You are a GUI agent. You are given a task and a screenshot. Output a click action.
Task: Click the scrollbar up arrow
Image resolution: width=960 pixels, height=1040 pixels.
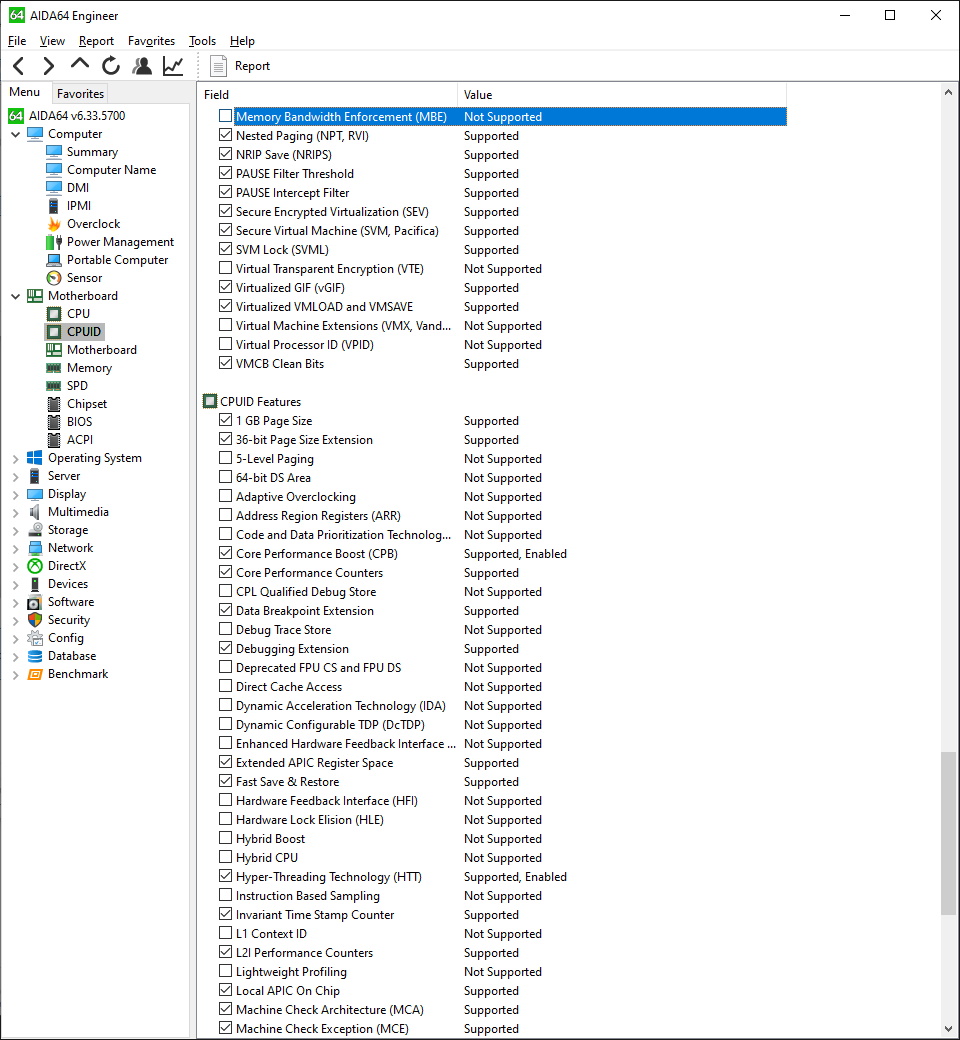click(x=948, y=93)
